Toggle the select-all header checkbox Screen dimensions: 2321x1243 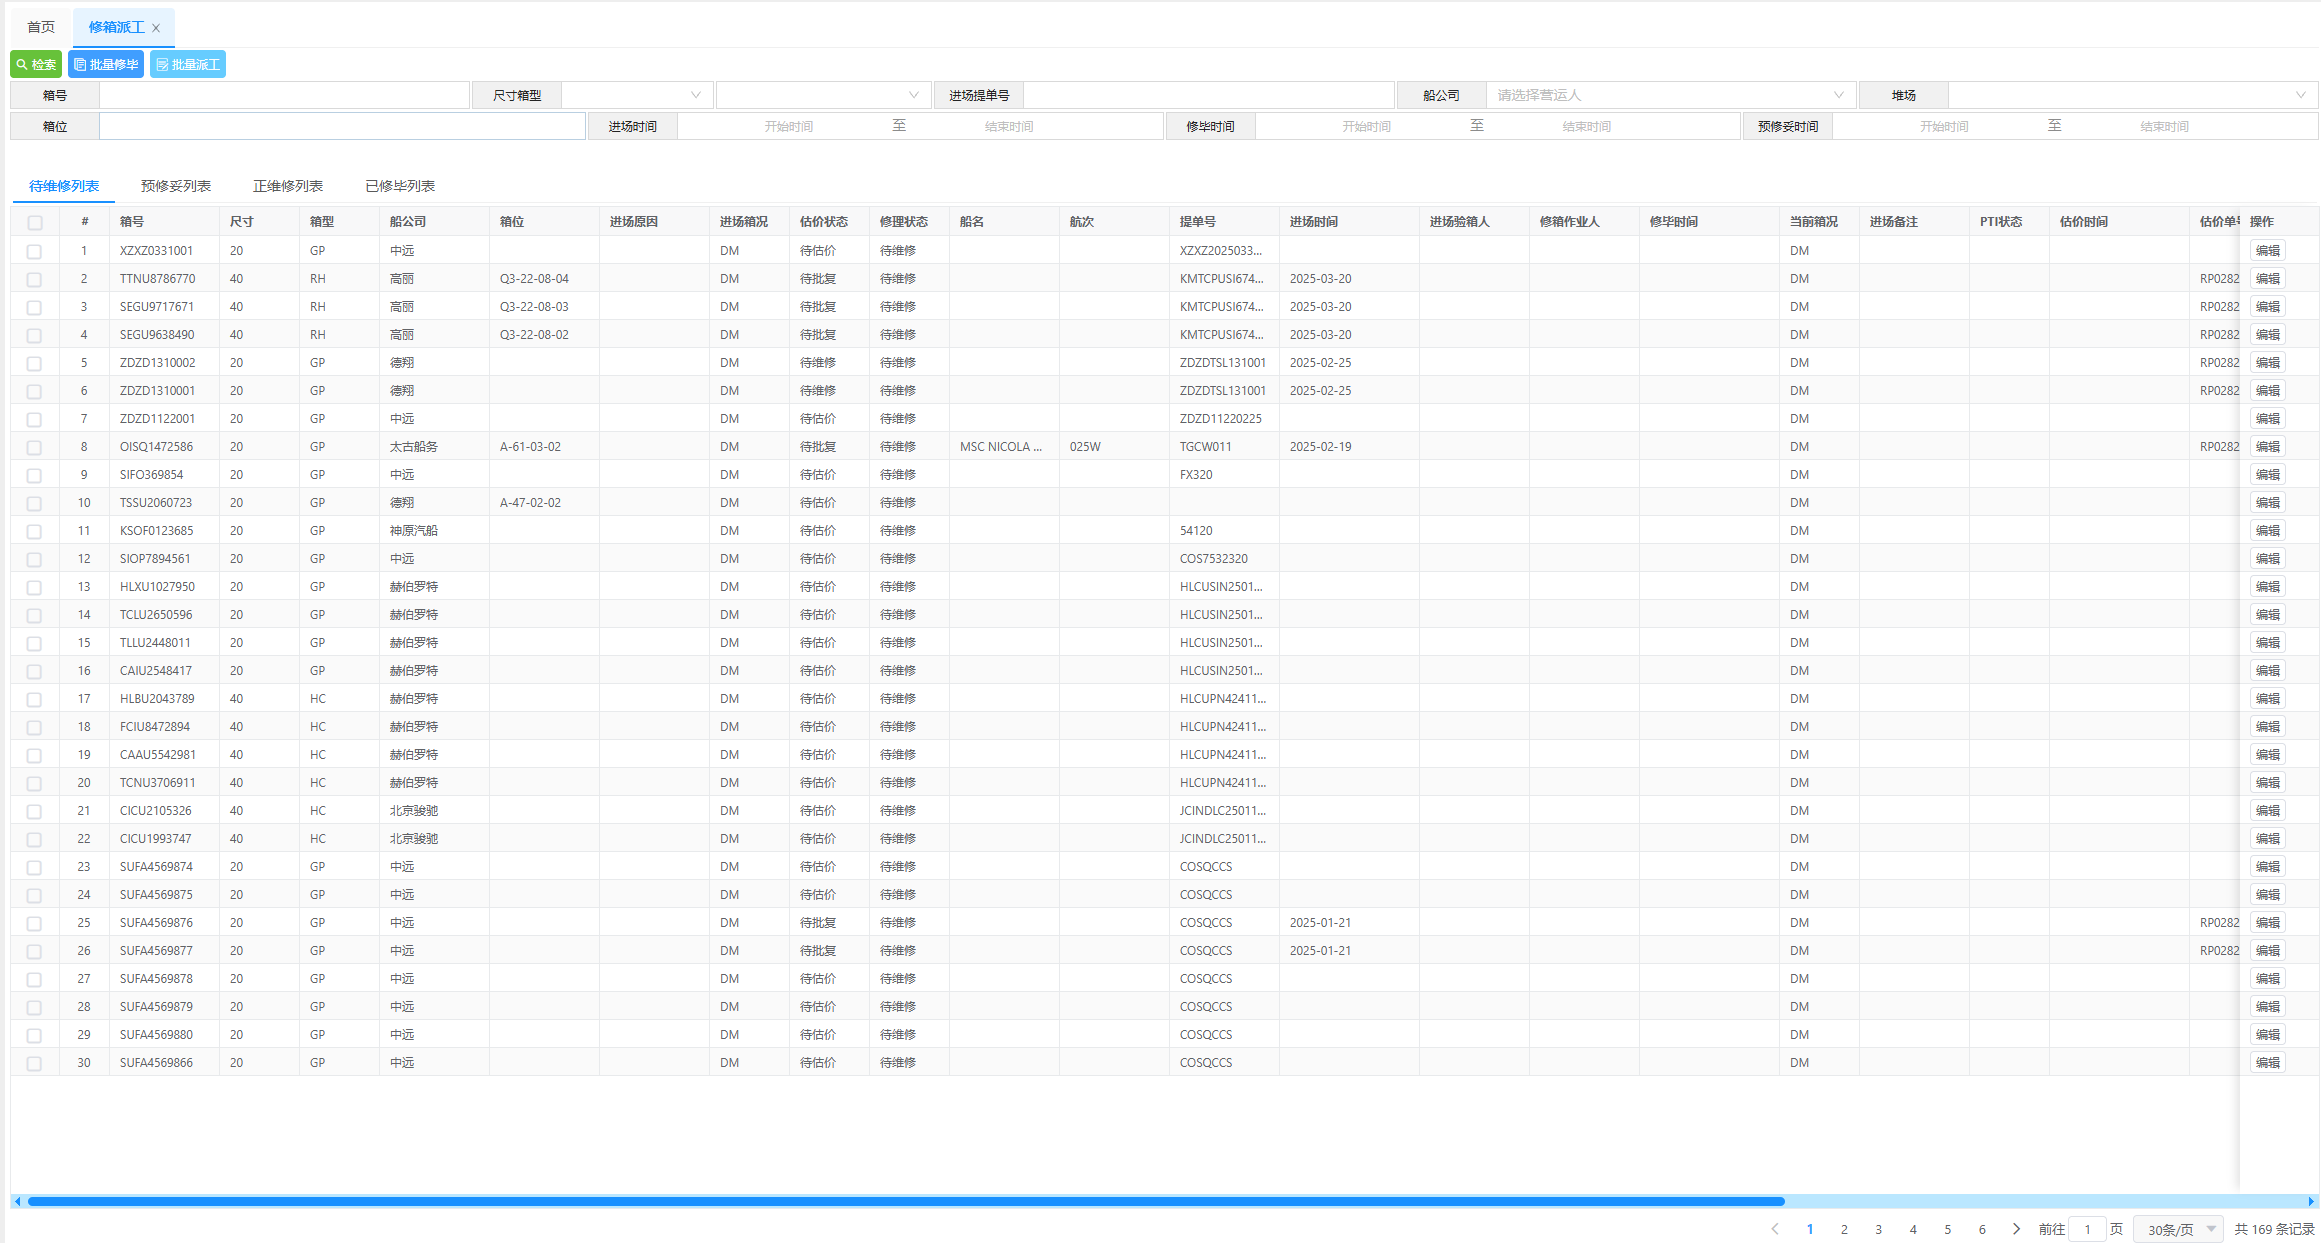coord(35,222)
